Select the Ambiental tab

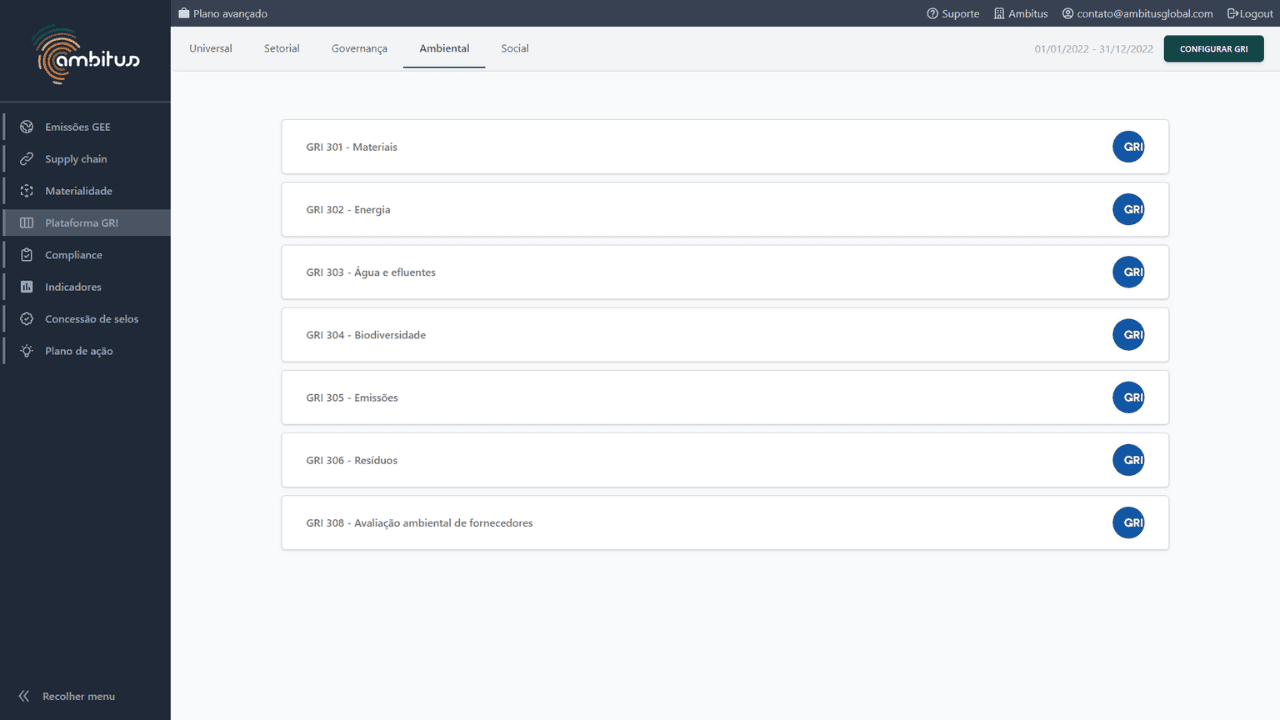click(444, 49)
